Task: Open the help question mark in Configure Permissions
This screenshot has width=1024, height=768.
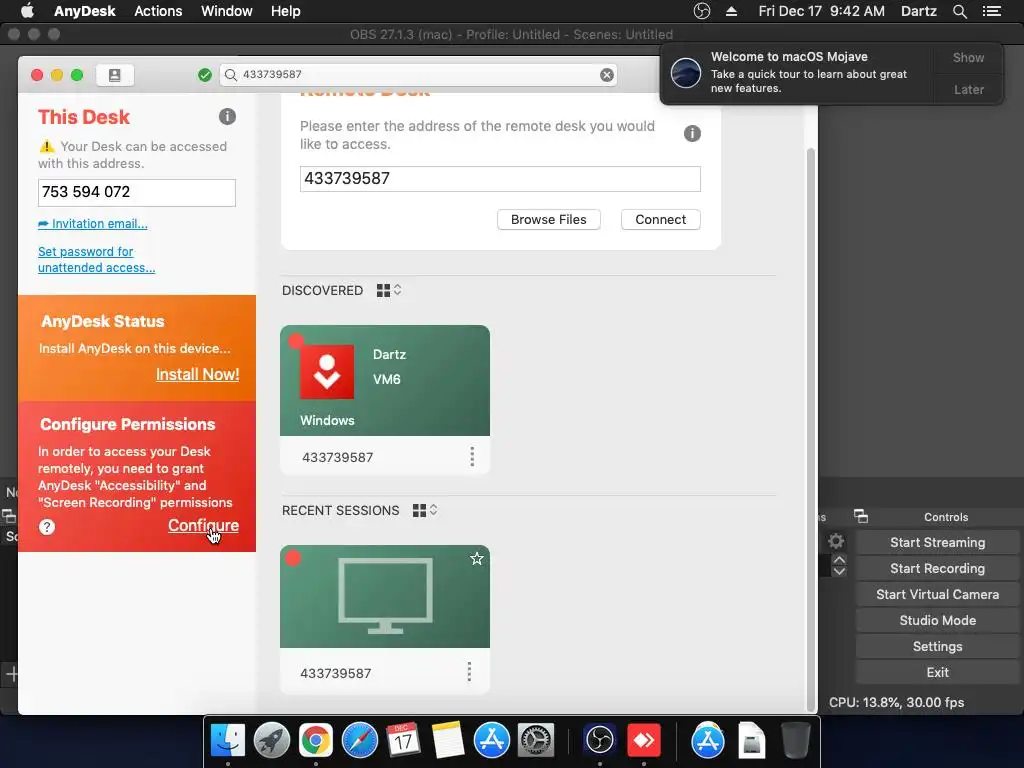Action: 47,527
